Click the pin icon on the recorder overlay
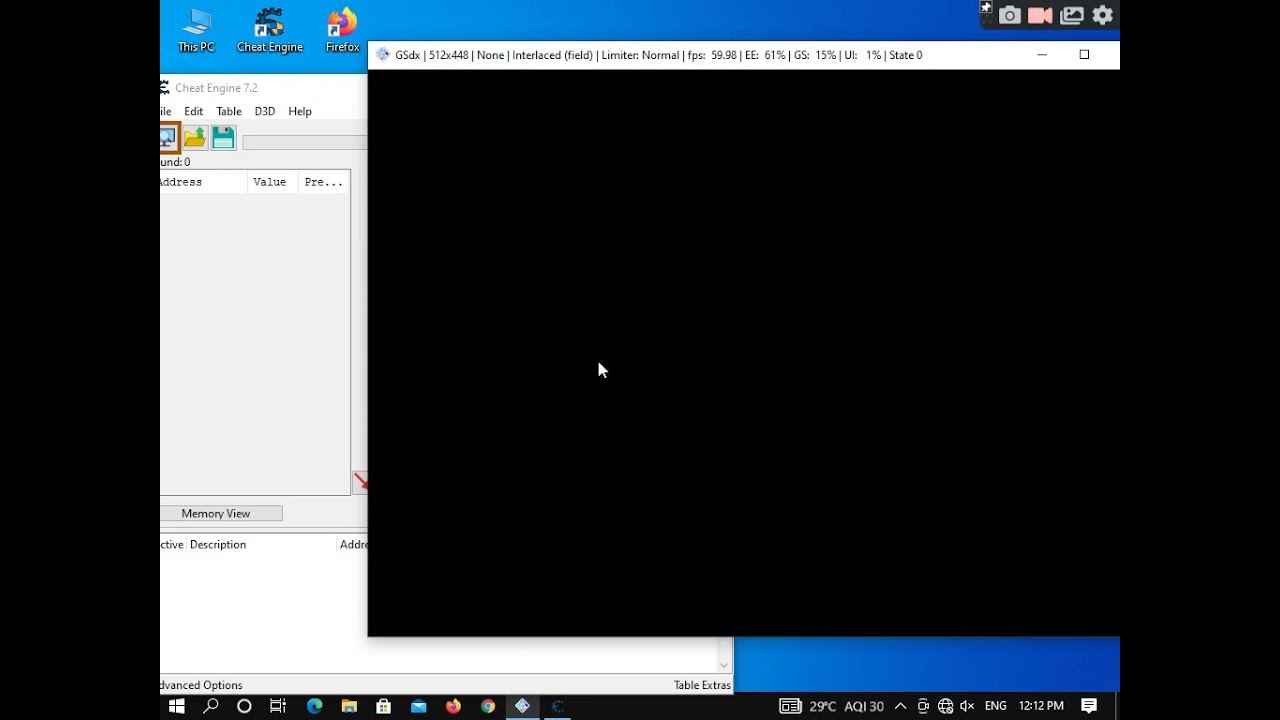 985,8
